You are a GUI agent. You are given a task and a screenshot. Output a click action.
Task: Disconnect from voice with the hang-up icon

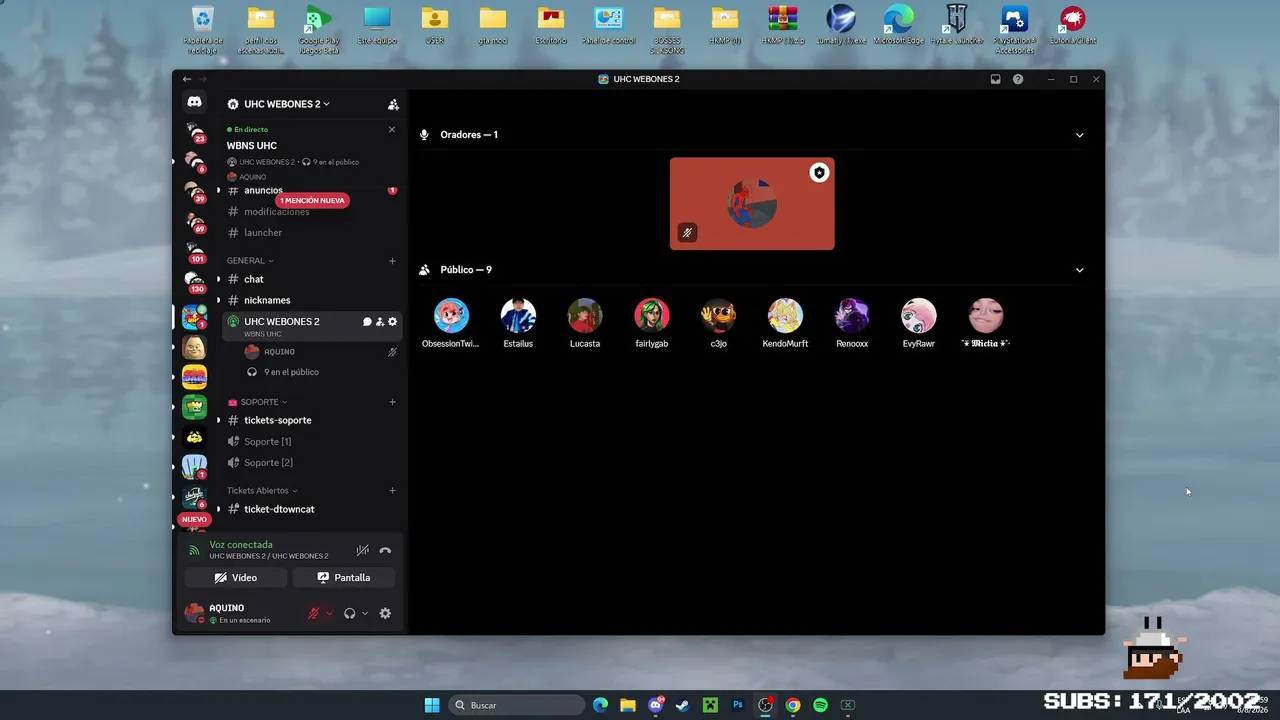click(385, 550)
